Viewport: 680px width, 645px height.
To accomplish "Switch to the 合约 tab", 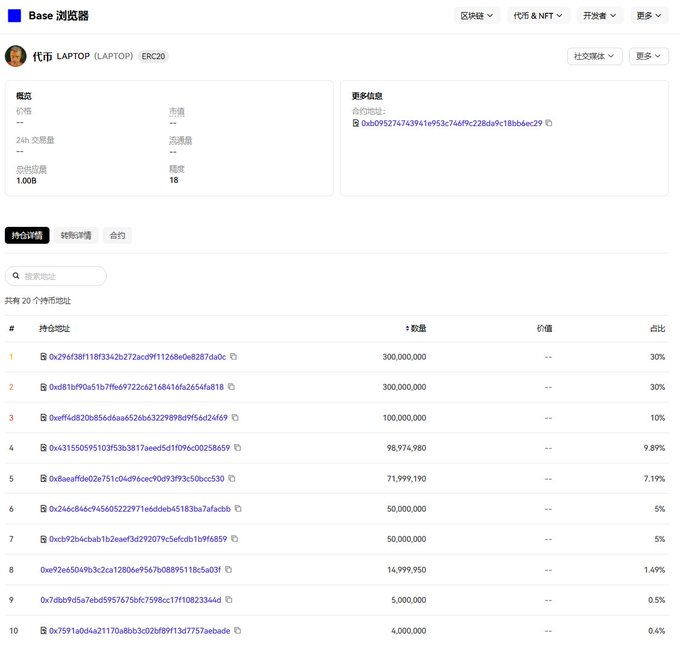I will coord(117,235).
